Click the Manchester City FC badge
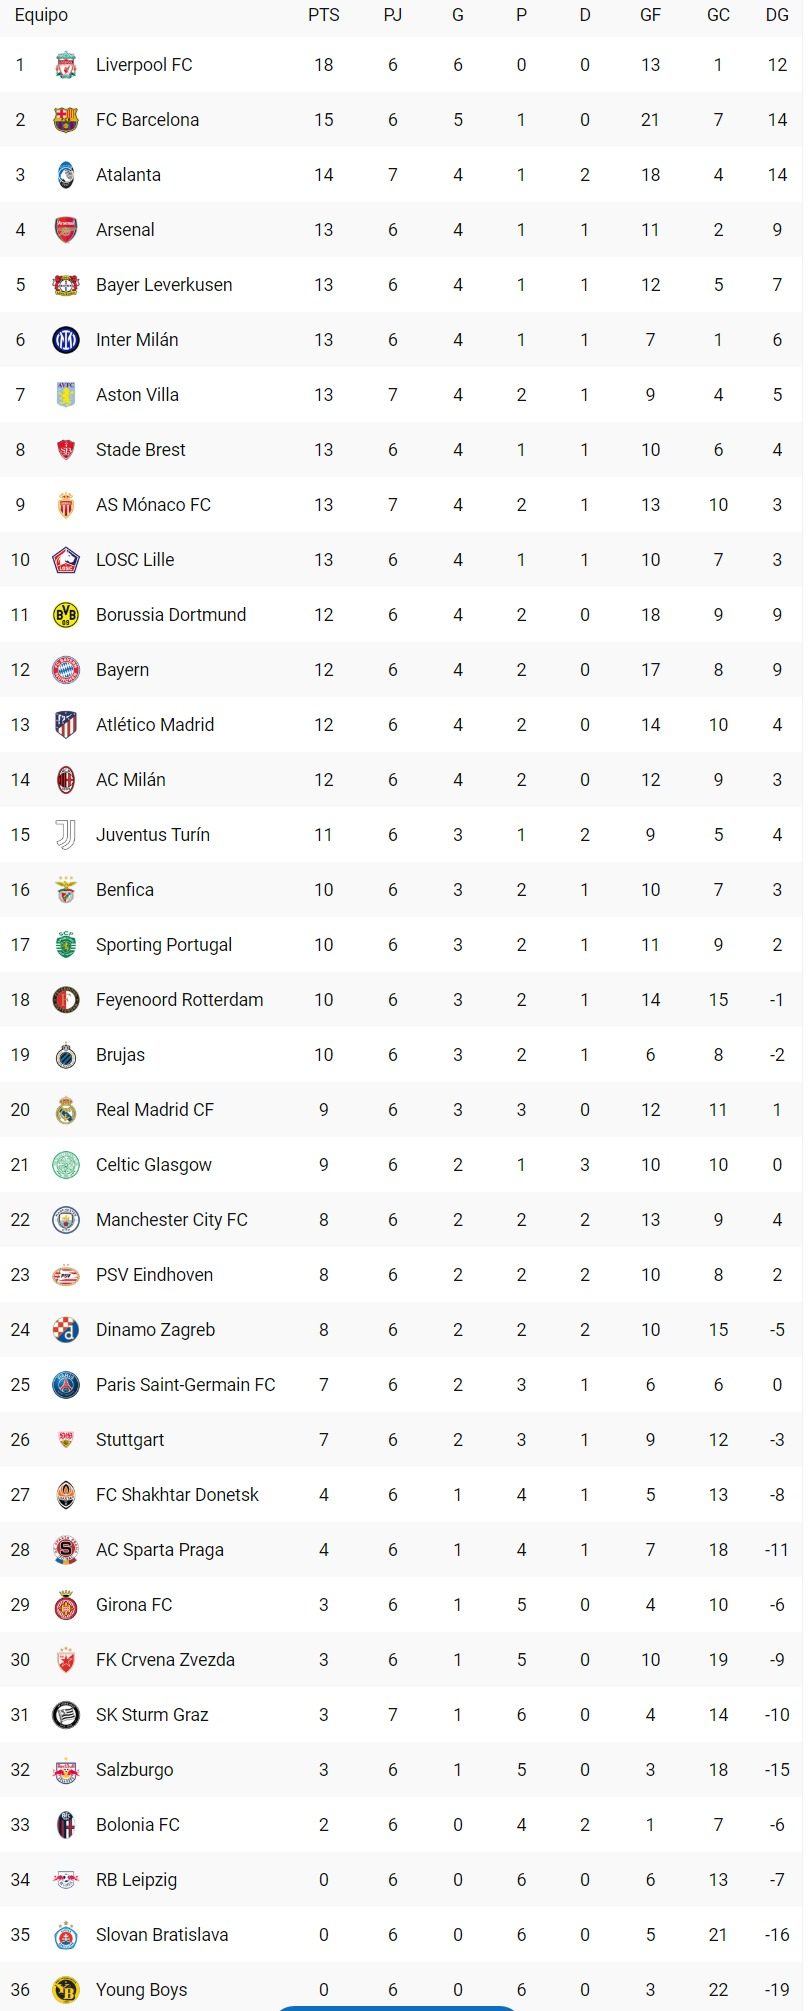Screen dimensions: 811x2011 point(66,1220)
